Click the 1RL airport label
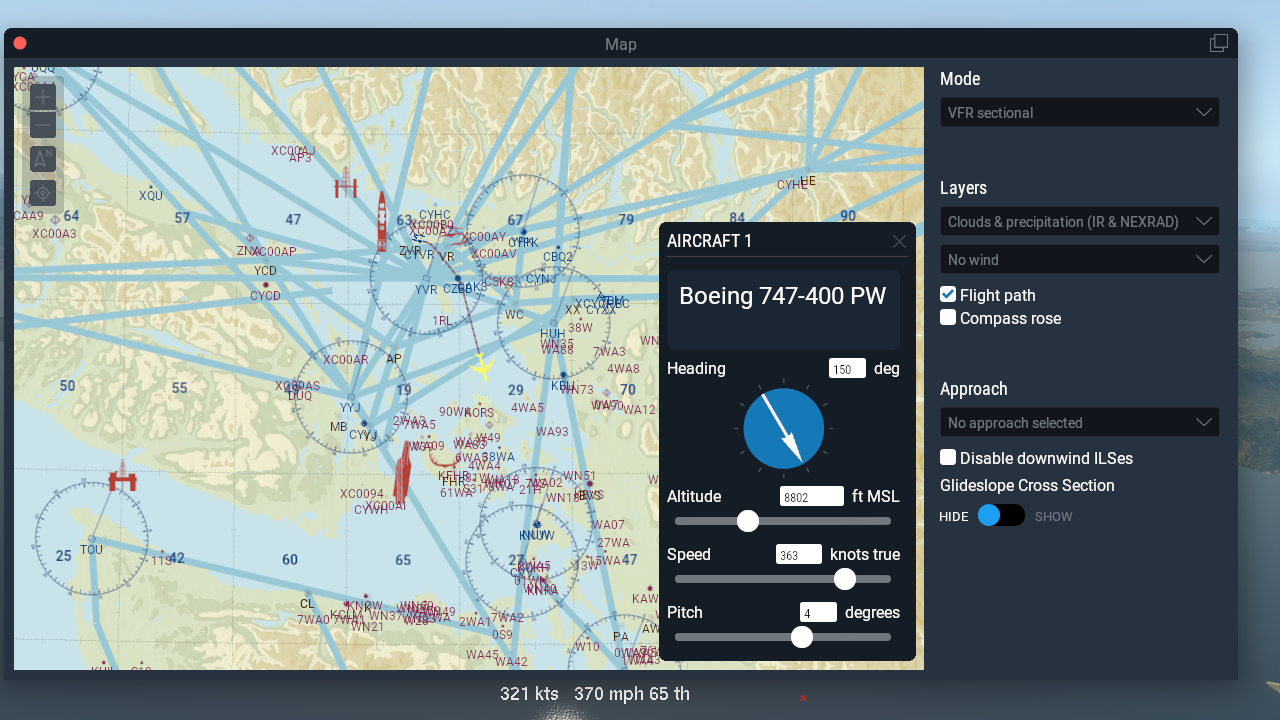 click(442, 321)
